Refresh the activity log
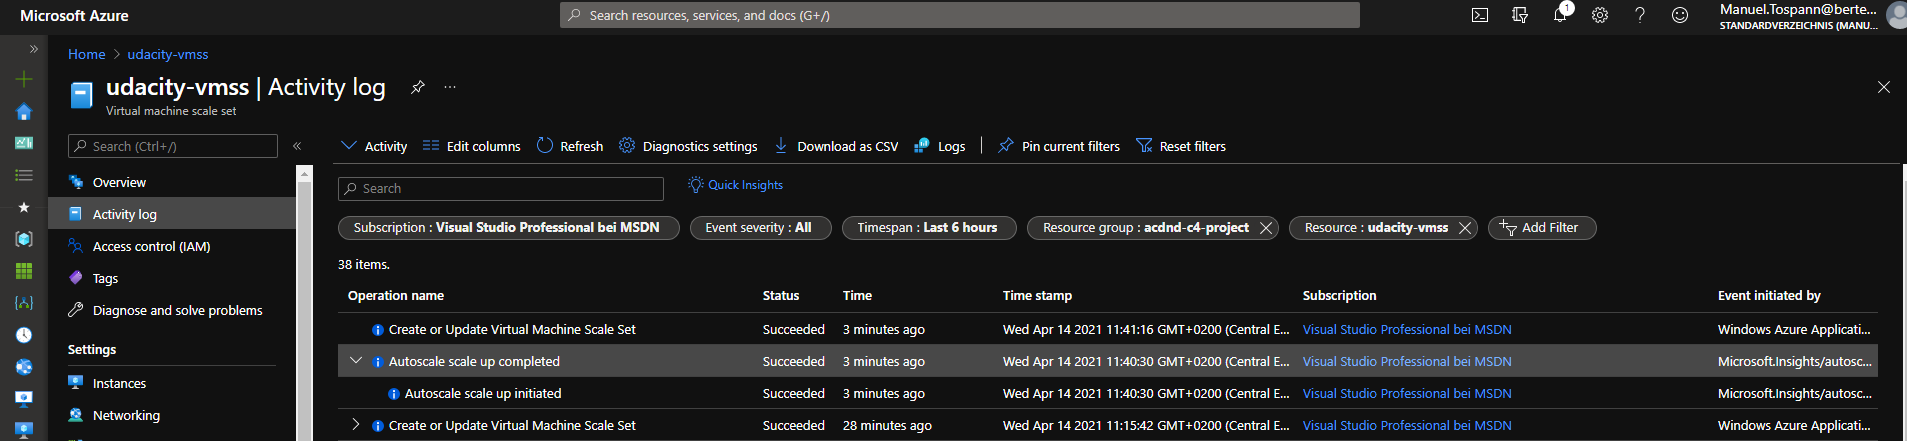 coord(570,146)
